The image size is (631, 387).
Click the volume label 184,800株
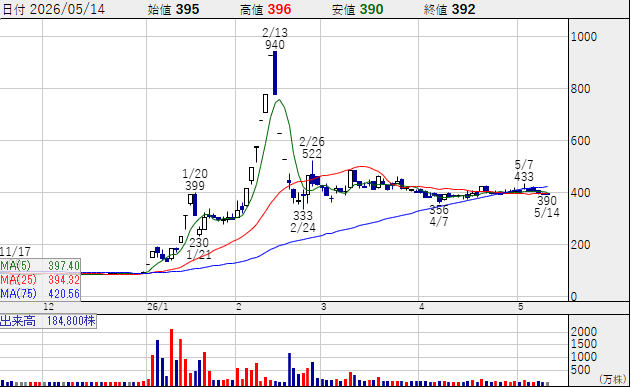(71, 321)
